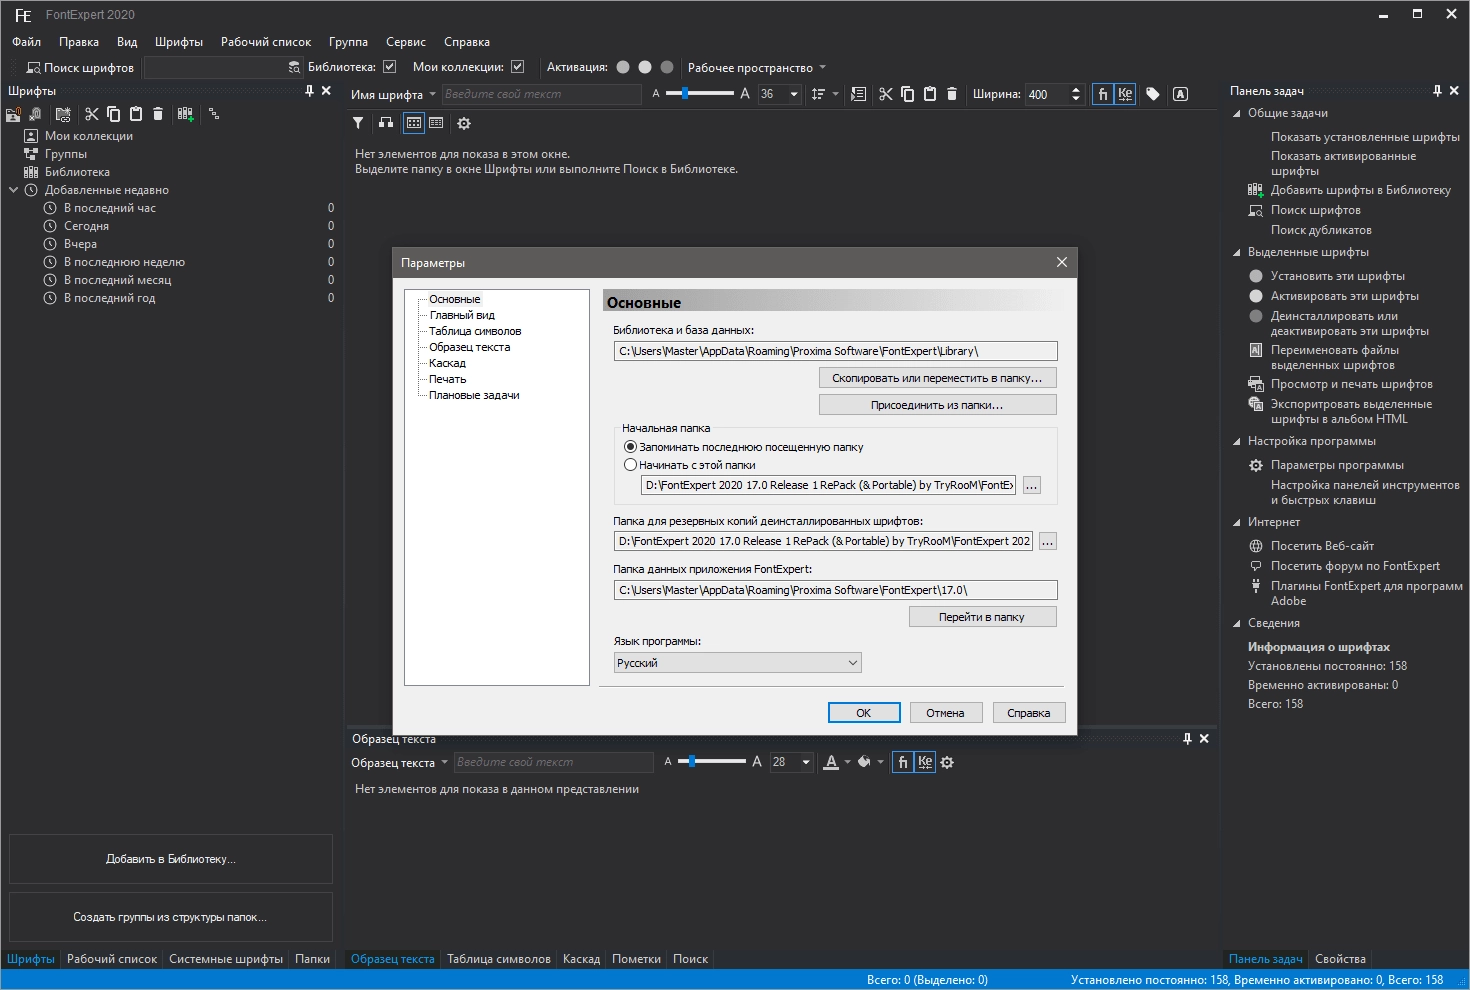Click the Отмена button
Viewport: 1470px width, 990px height.
click(x=945, y=713)
